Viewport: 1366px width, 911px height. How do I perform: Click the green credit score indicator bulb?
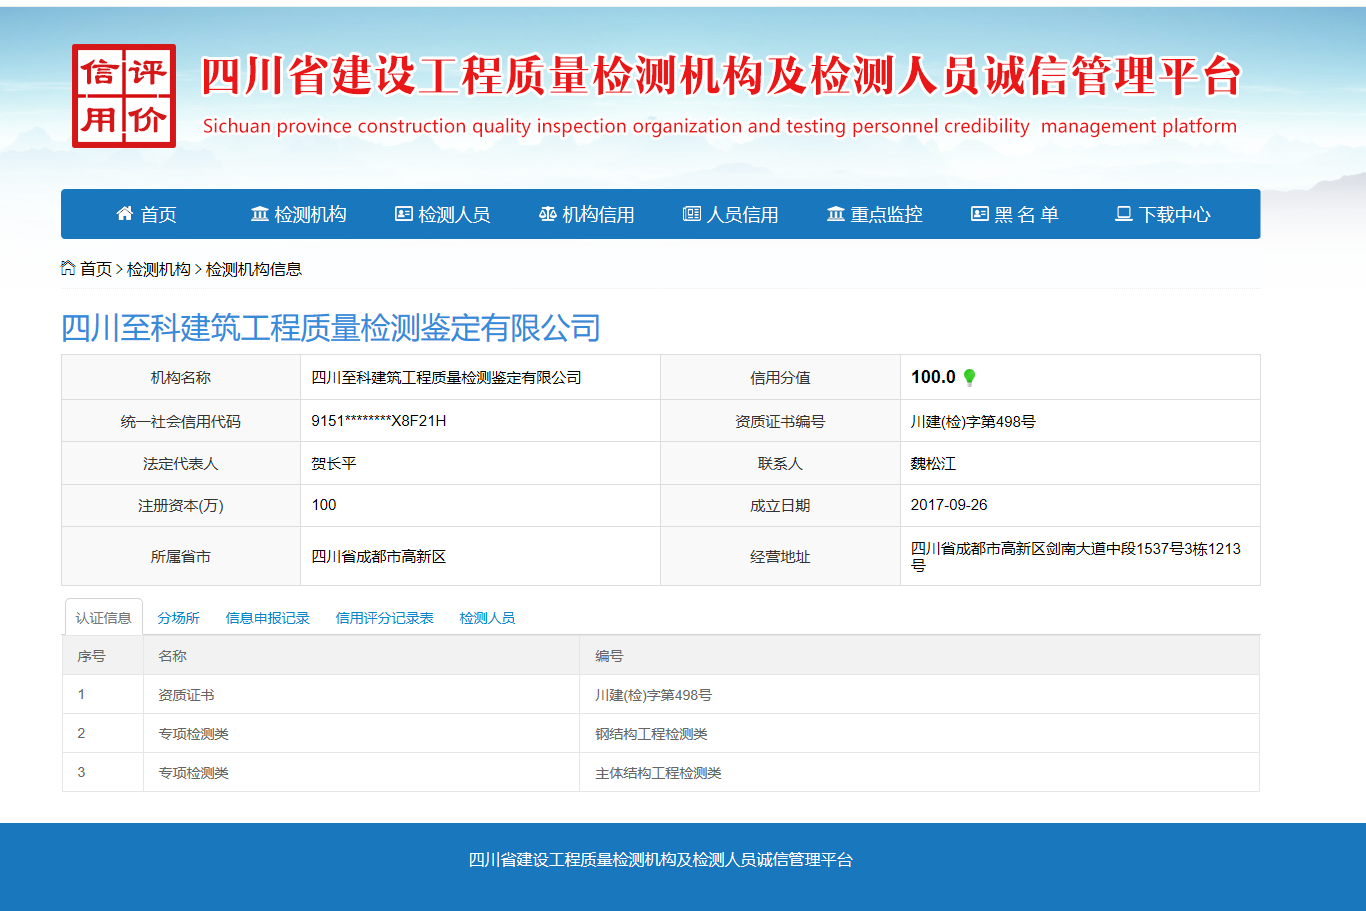[969, 377]
